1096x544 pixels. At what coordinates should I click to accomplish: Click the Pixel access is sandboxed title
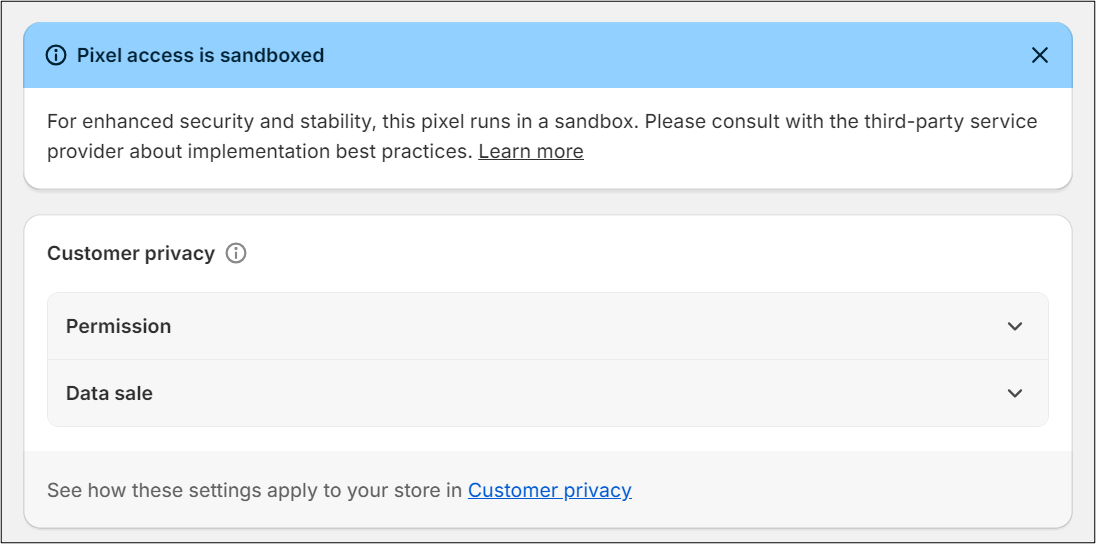pos(200,55)
